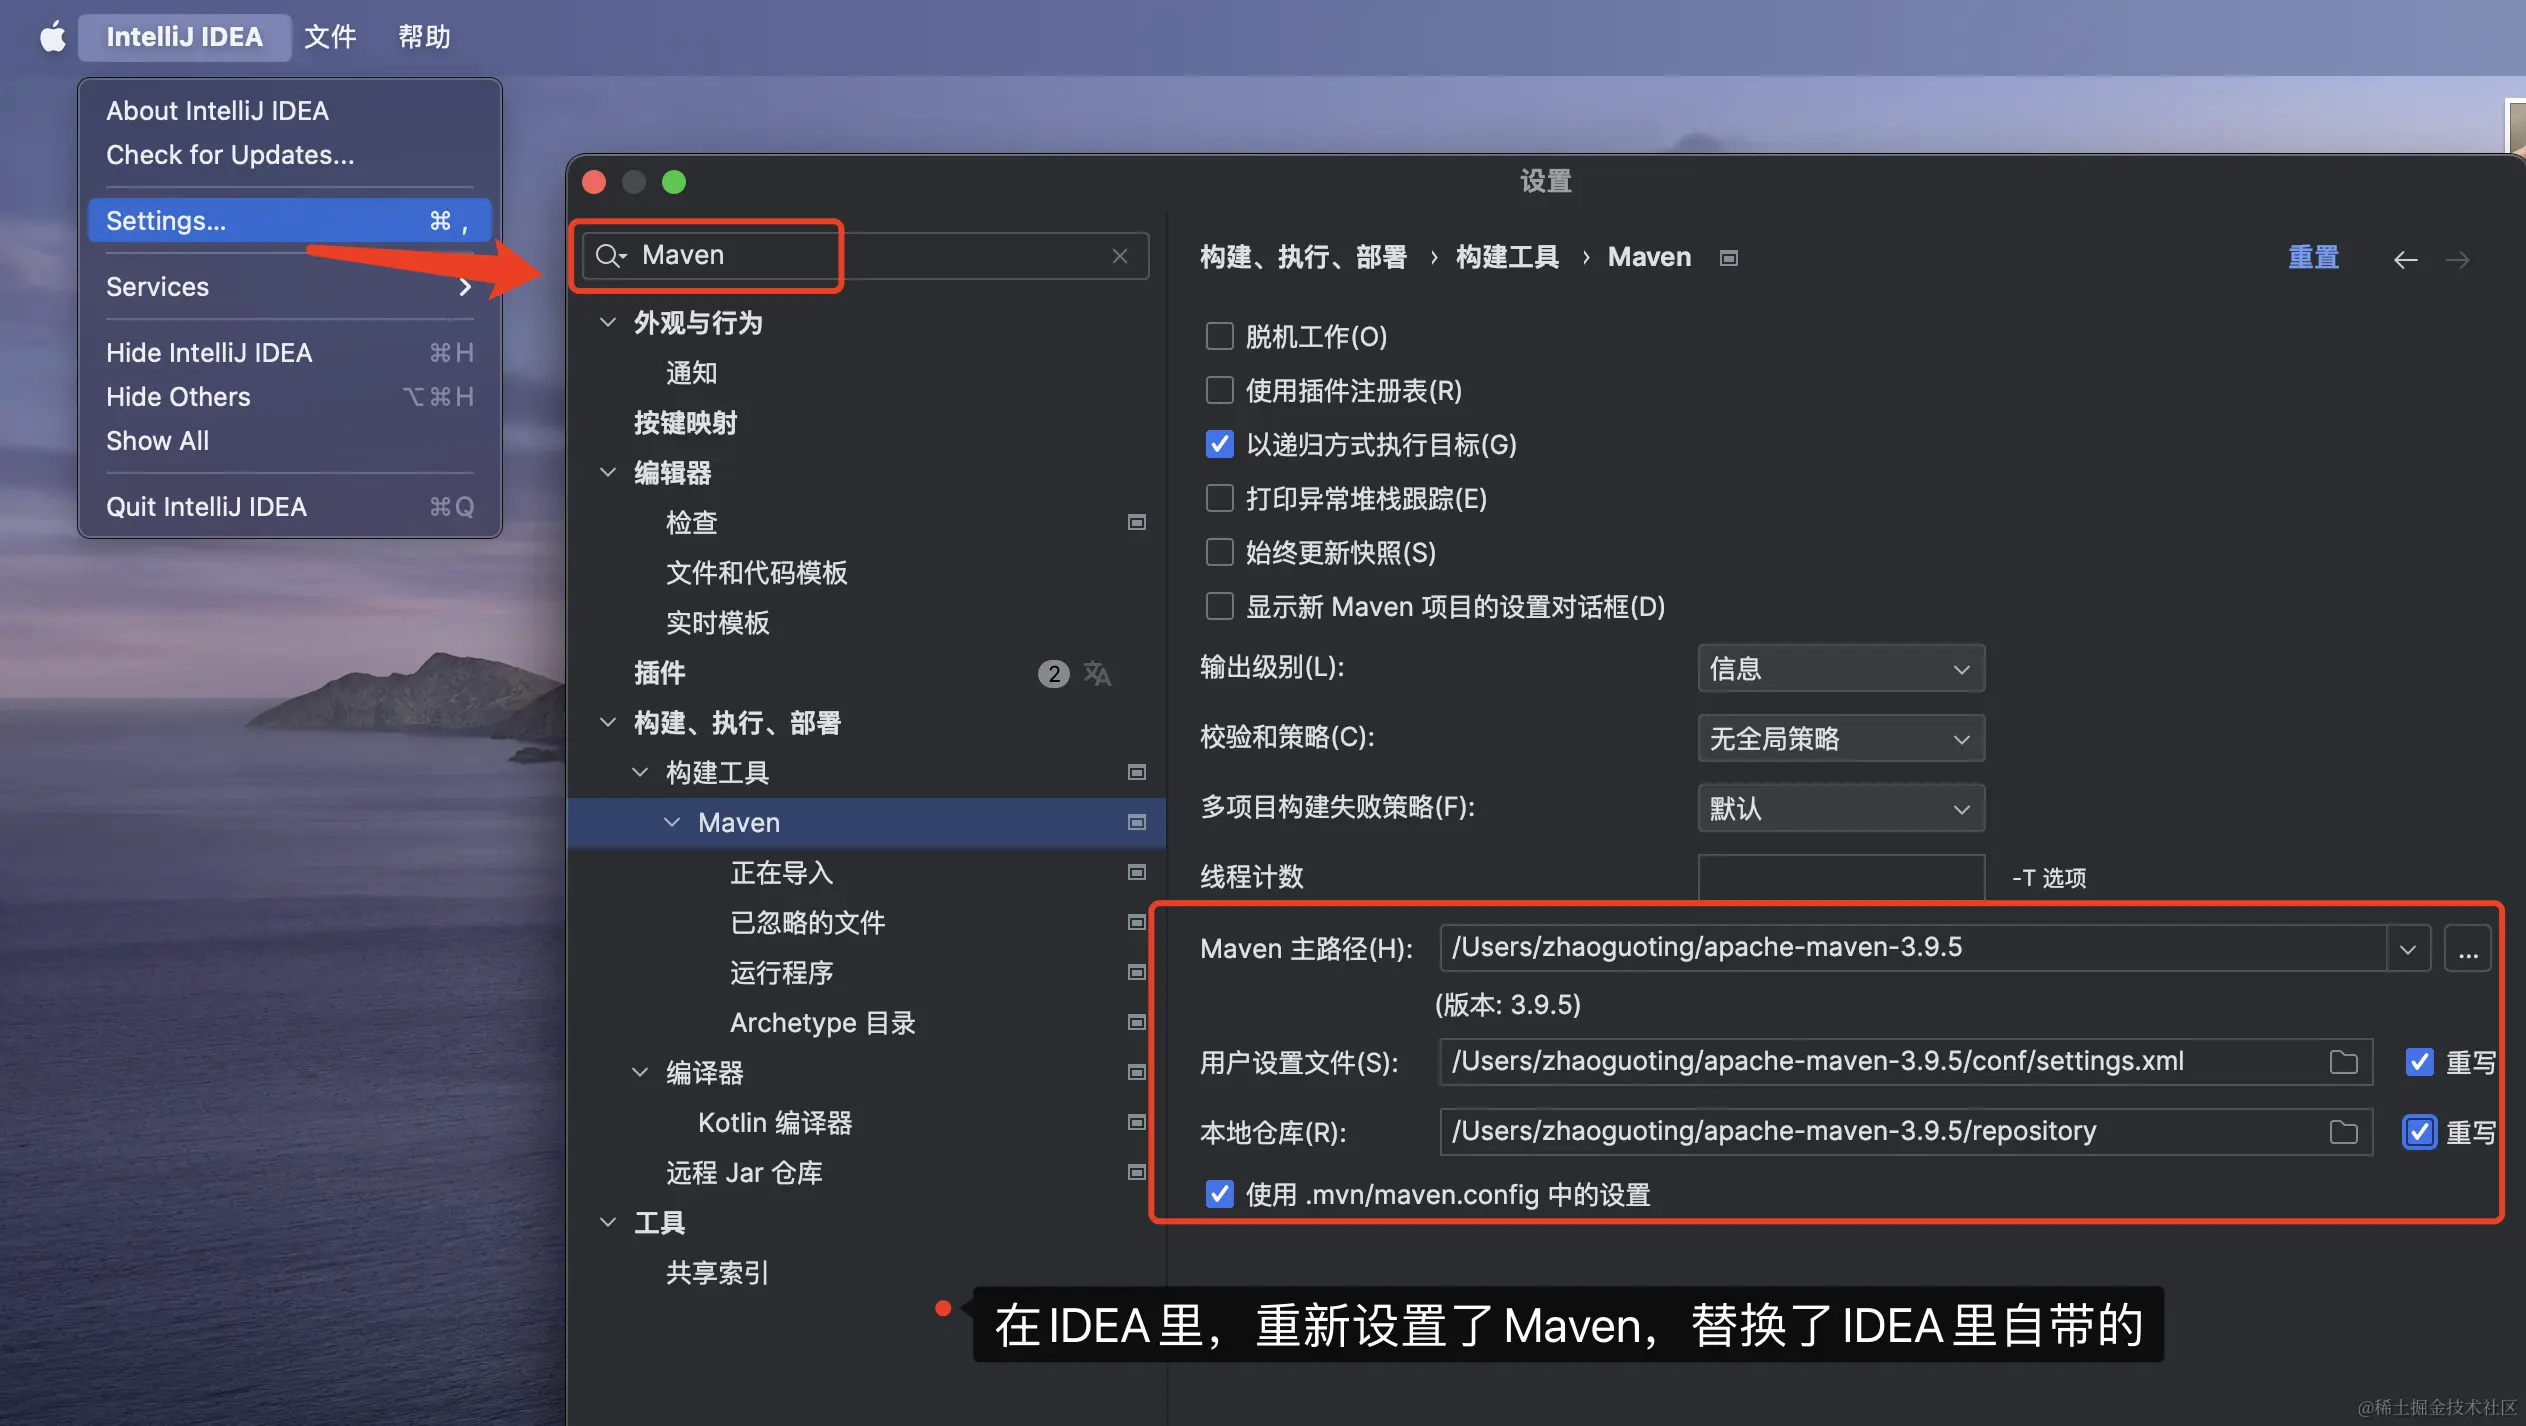
Task: Click the search magnifier icon in settings
Action: (610, 256)
